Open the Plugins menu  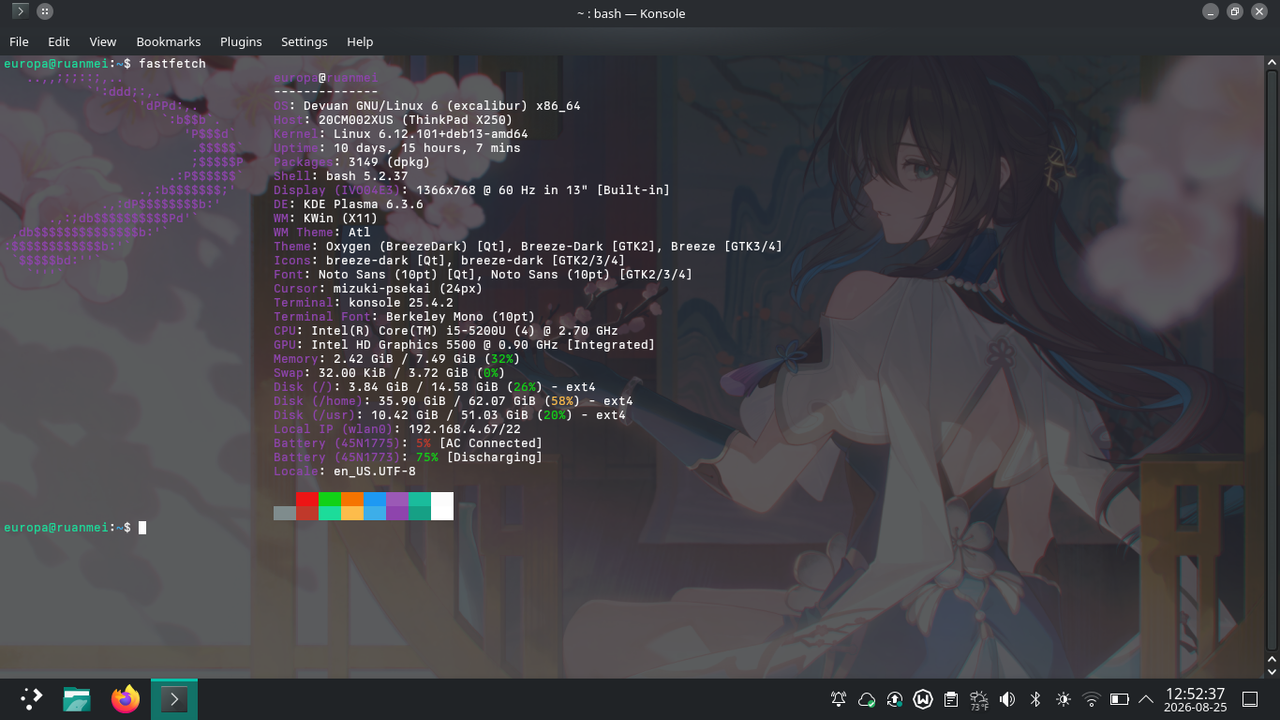(241, 42)
